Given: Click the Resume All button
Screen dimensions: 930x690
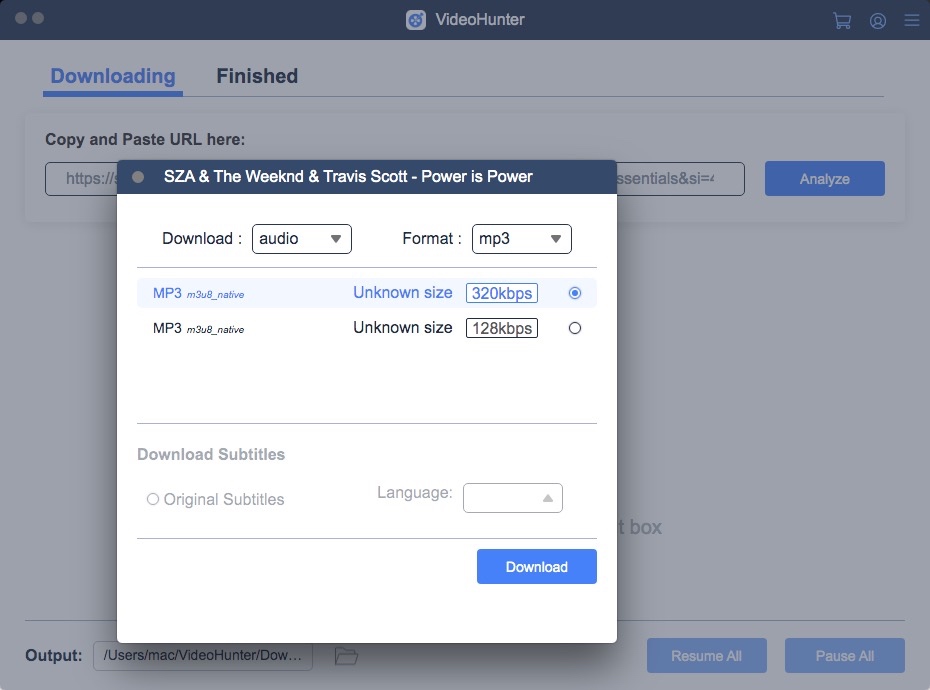Looking at the screenshot, I should [x=706, y=655].
